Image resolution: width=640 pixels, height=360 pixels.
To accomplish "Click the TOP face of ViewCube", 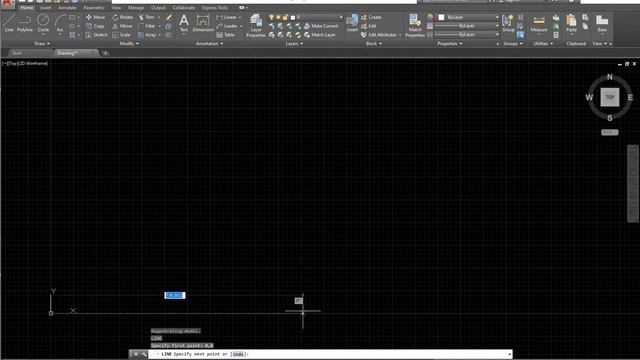I will tap(610, 97).
